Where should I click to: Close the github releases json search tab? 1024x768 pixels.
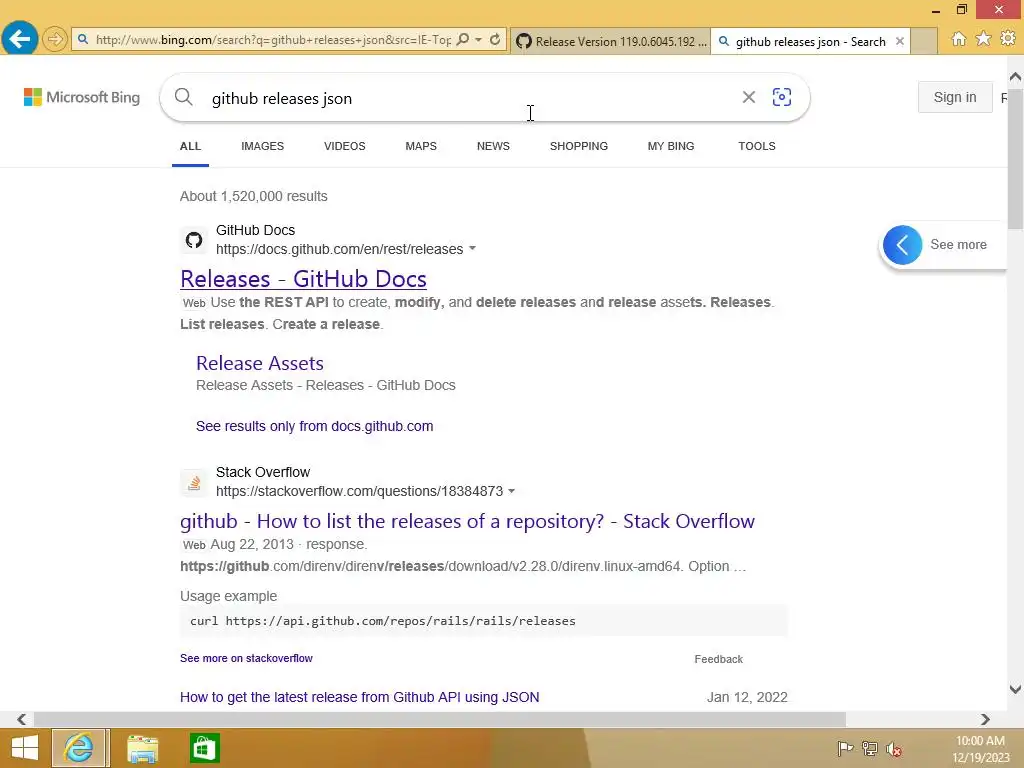(x=899, y=41)
